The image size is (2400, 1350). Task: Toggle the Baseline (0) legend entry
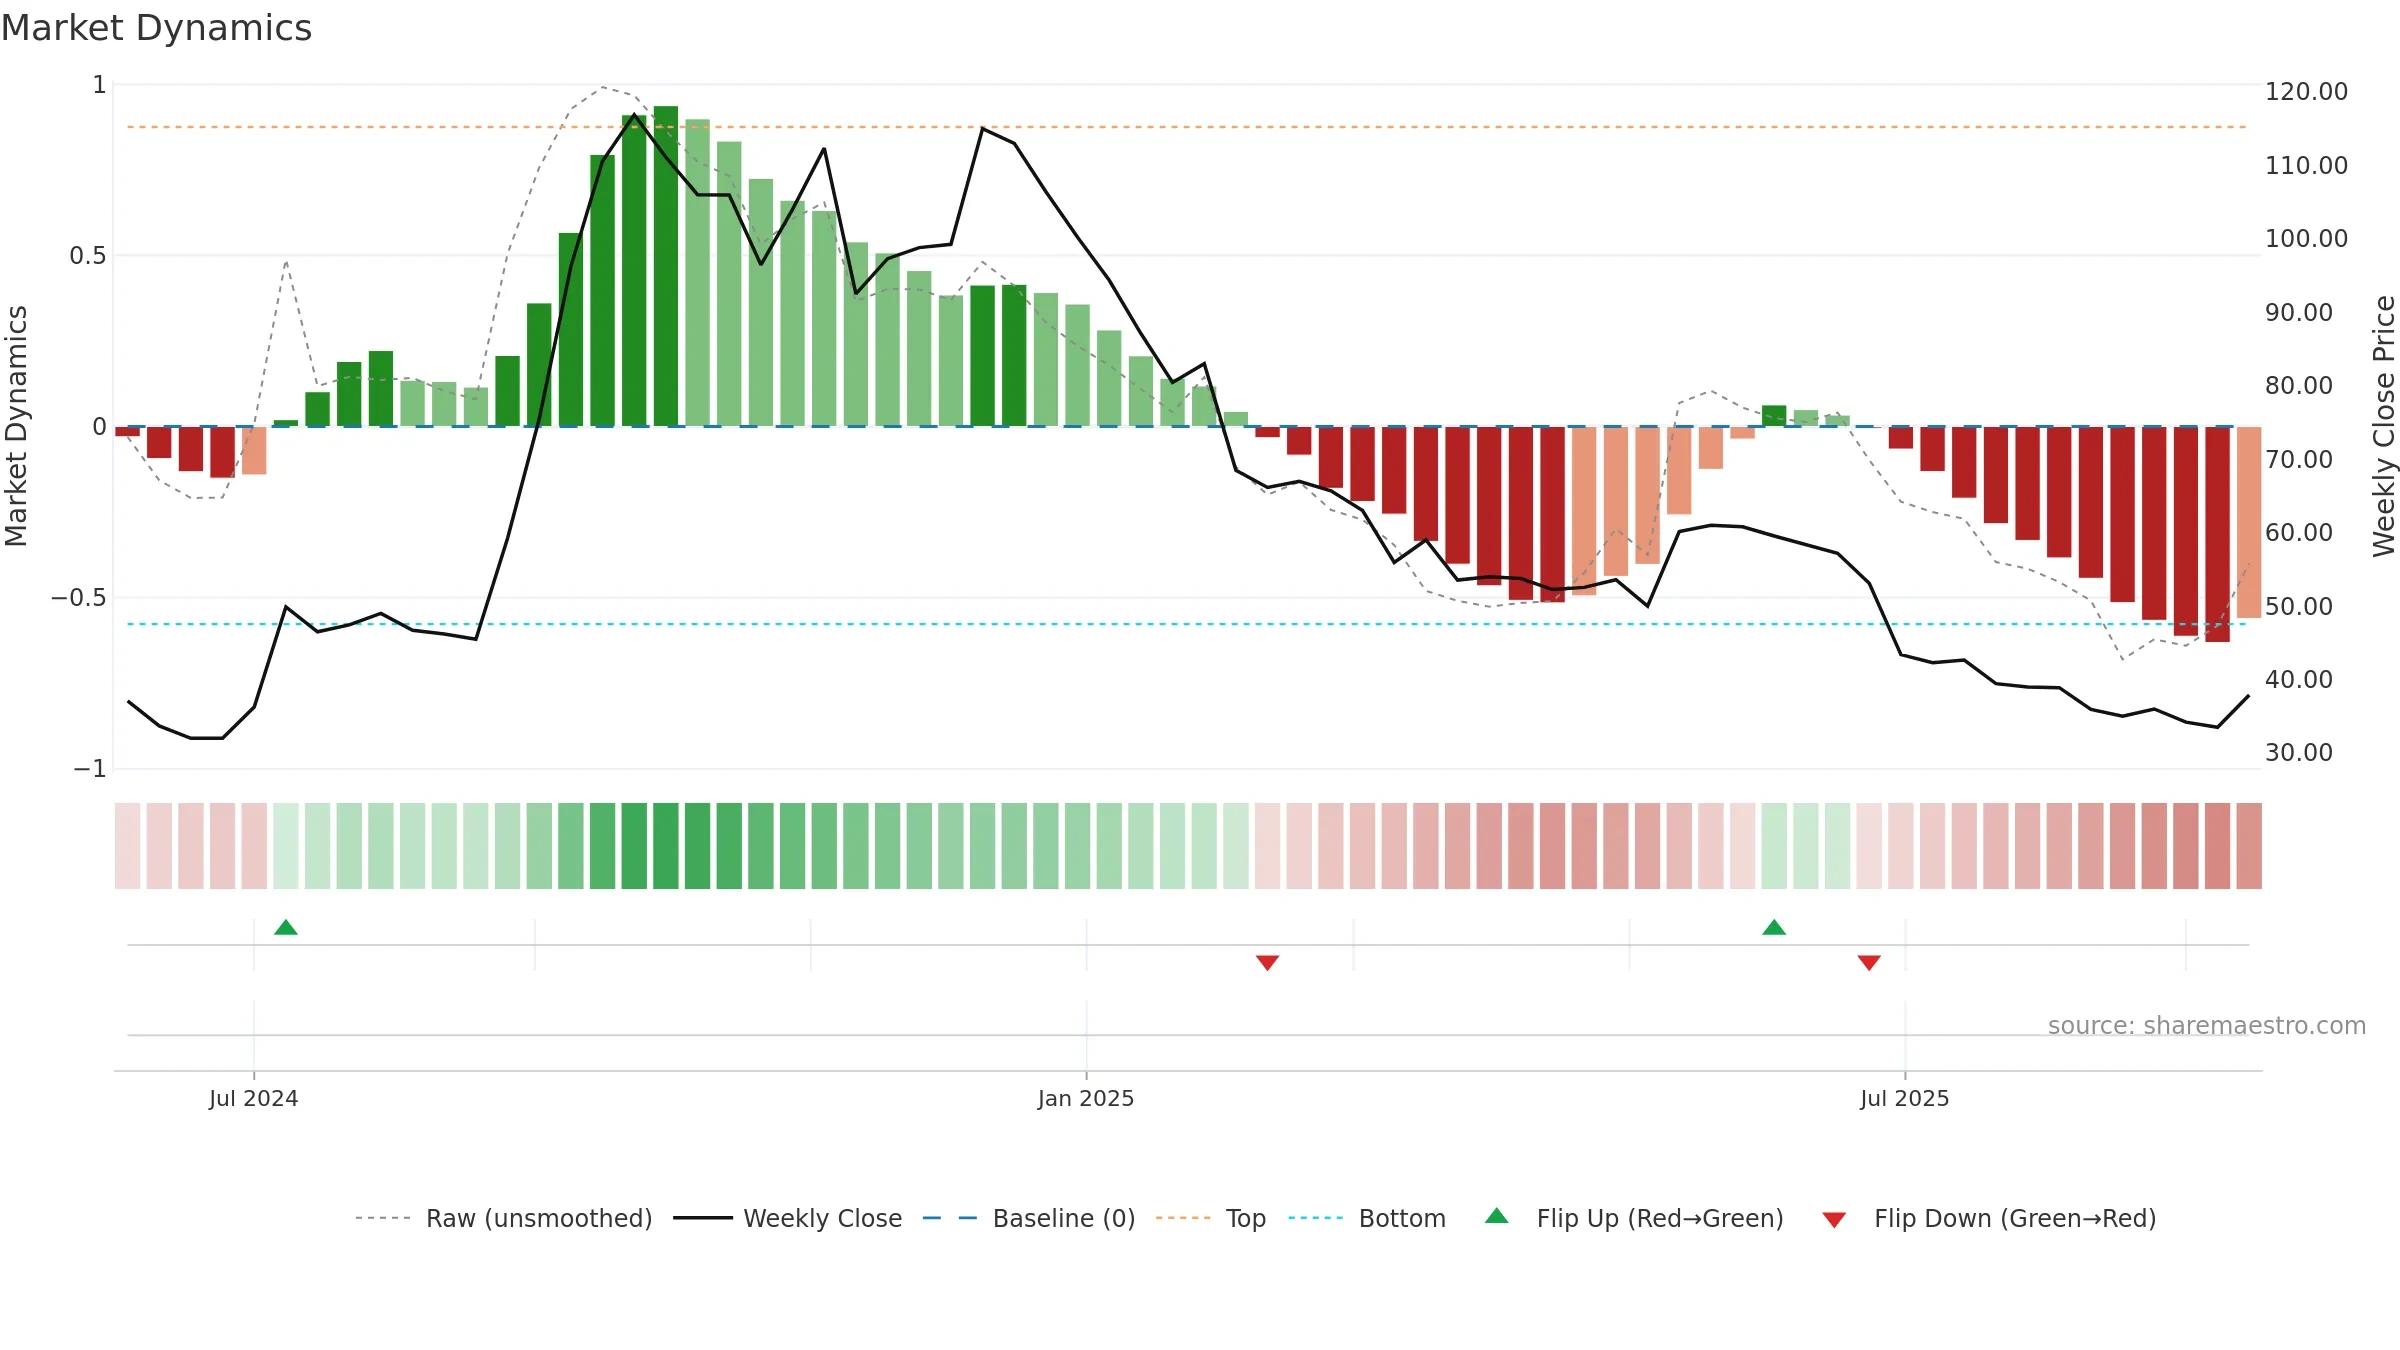pos(1029,1218)
